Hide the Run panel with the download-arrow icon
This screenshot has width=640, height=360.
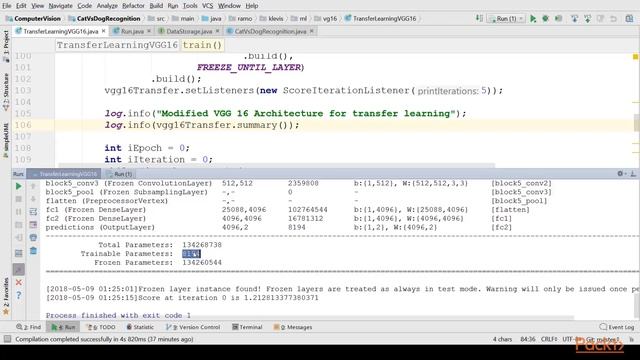tap(633, 174)
